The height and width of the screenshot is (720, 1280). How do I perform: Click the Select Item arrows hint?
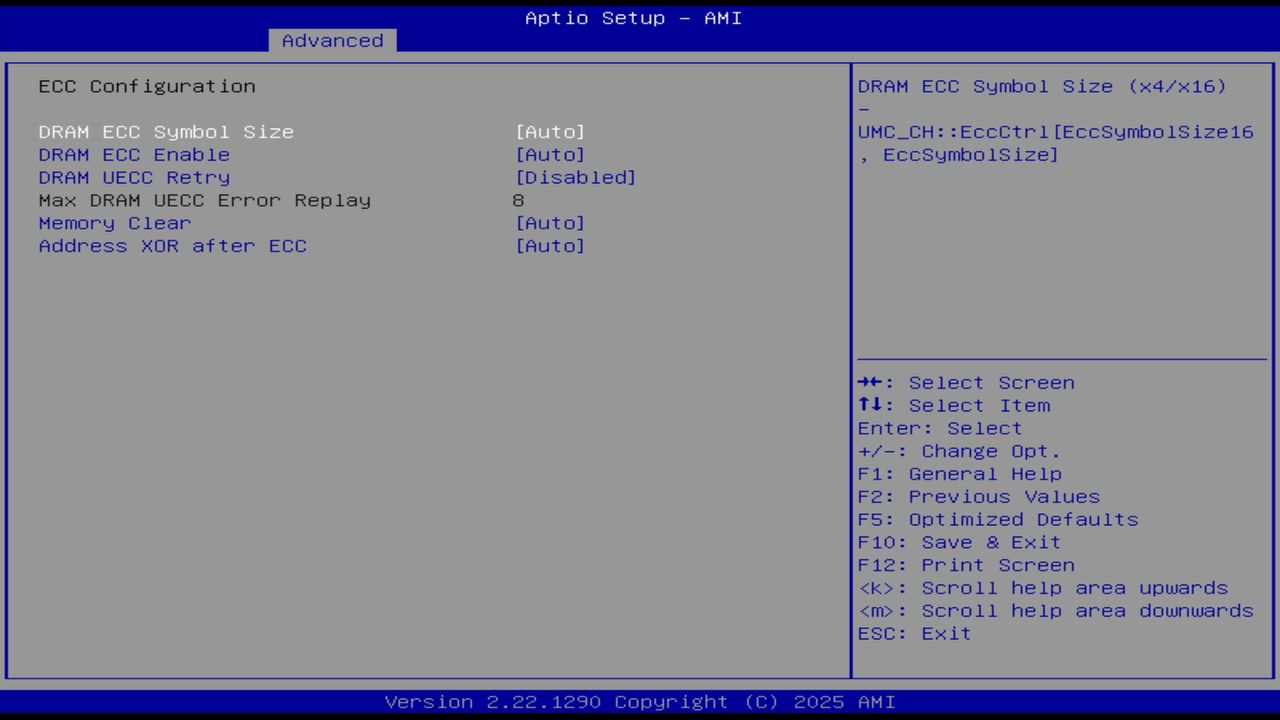coord(954,406)
